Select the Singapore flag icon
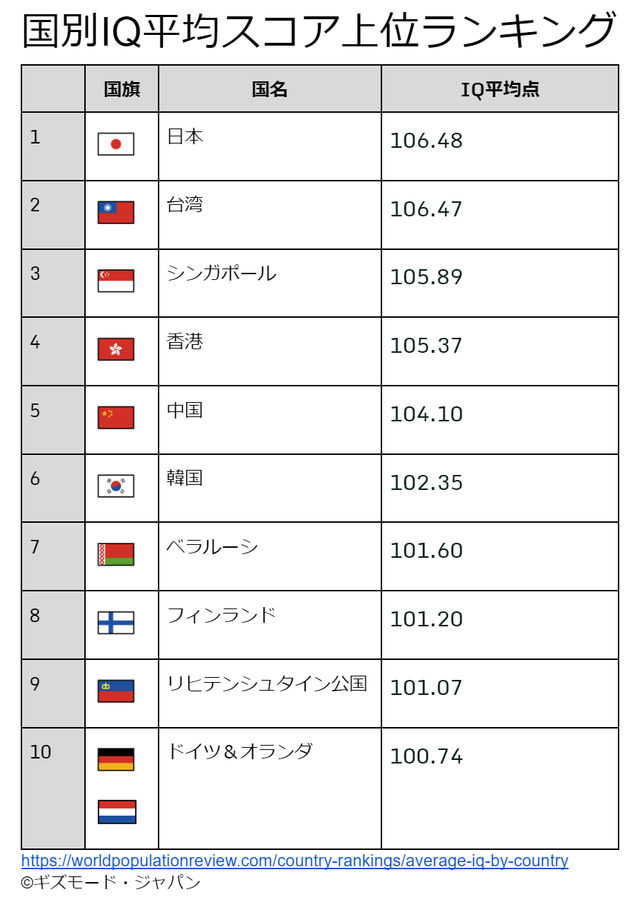The height and width of the screenshot is (902, 640). (x=115, y=280)
